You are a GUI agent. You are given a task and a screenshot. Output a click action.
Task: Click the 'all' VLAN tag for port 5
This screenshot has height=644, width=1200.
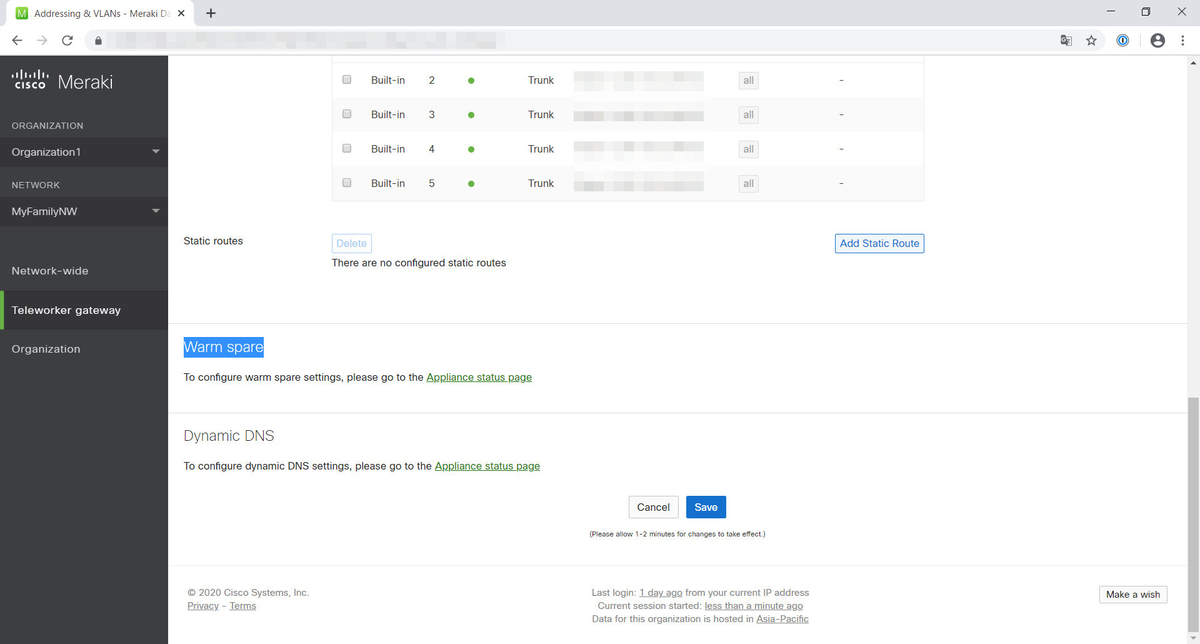[x=748, y=184]
